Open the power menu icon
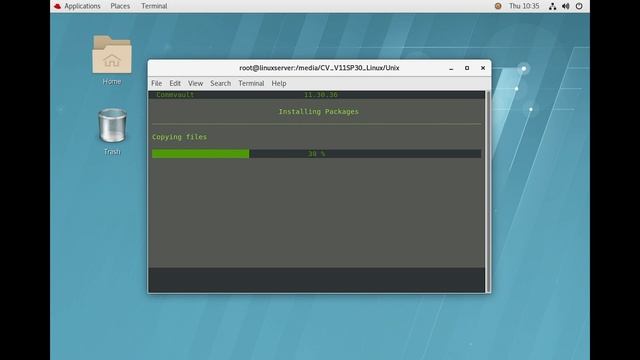Image resolution: width=640 pixels, height=360 pixels. coord(579,6)
